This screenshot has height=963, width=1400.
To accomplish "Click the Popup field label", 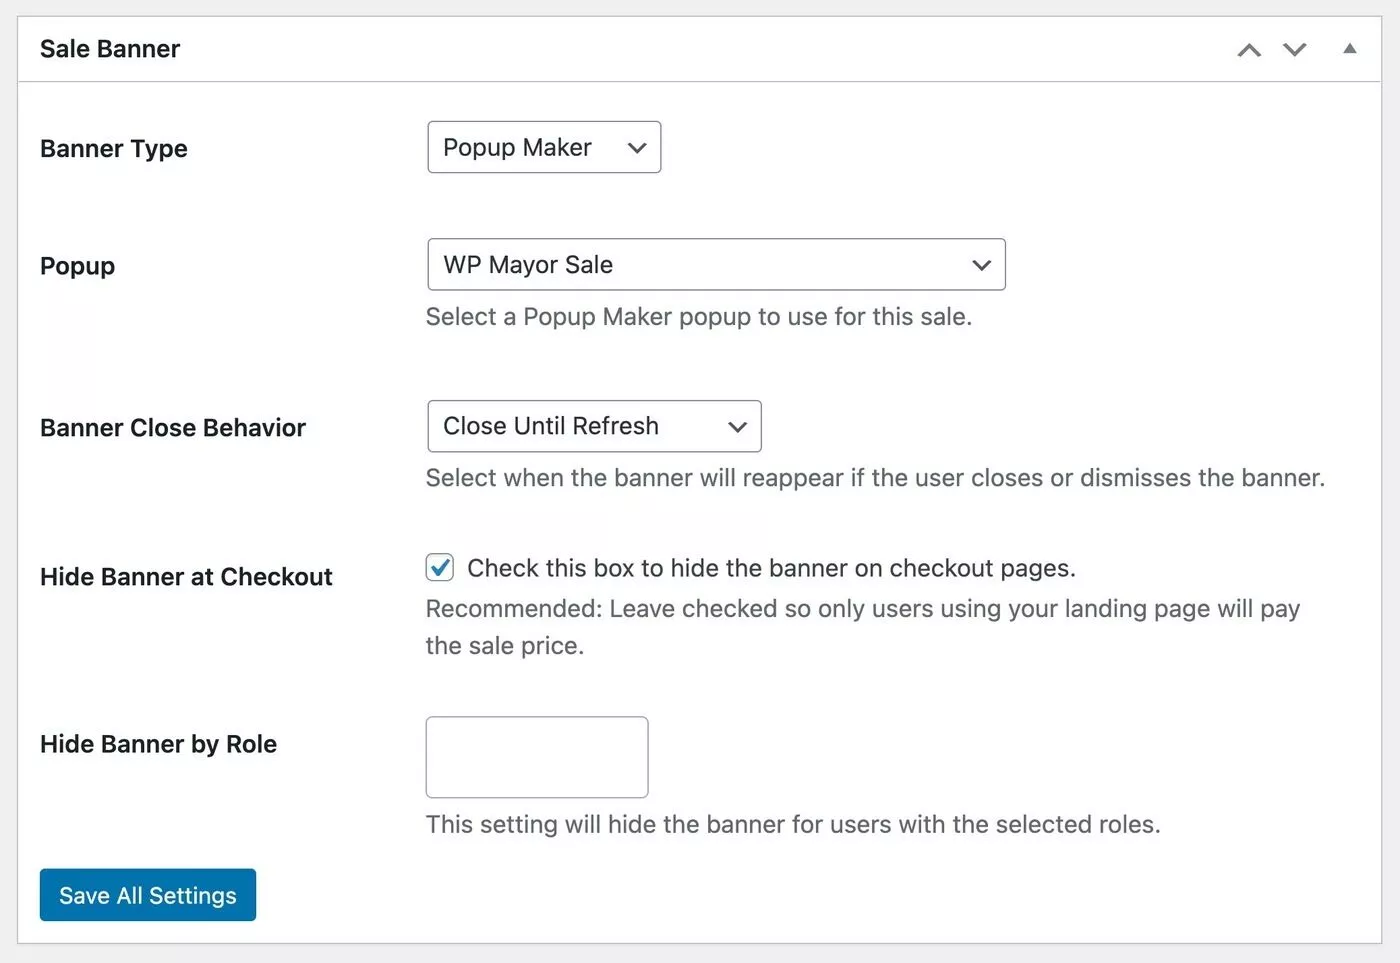I will 78,266.
